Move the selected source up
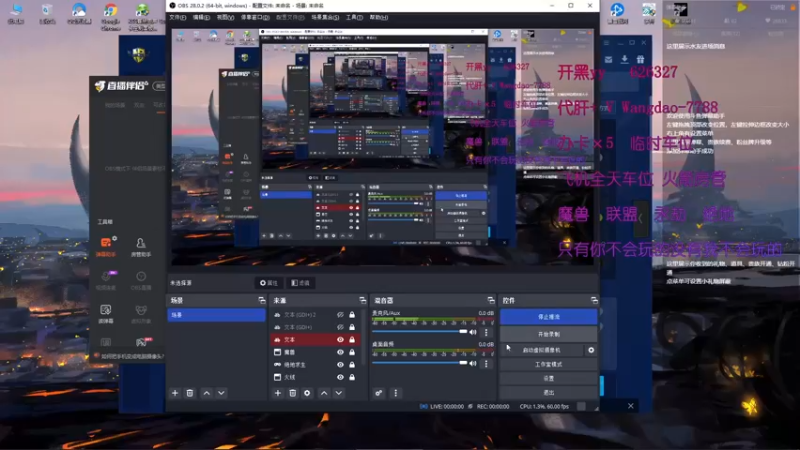This screenshot has width=800, height=450. point(324,393)
